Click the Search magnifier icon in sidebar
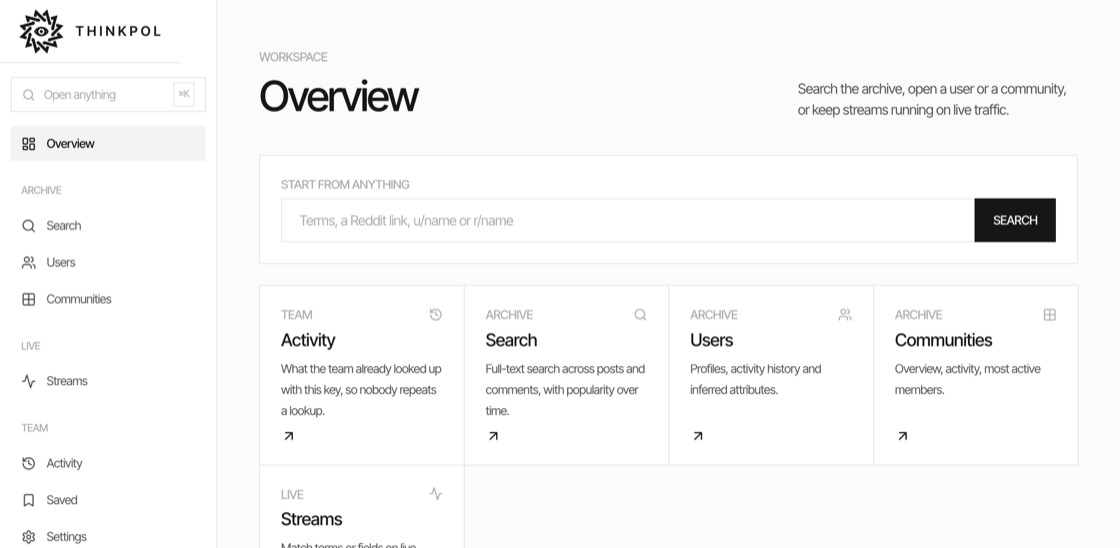The height and width of the screenshot is (548, 1120). (29, 226)
